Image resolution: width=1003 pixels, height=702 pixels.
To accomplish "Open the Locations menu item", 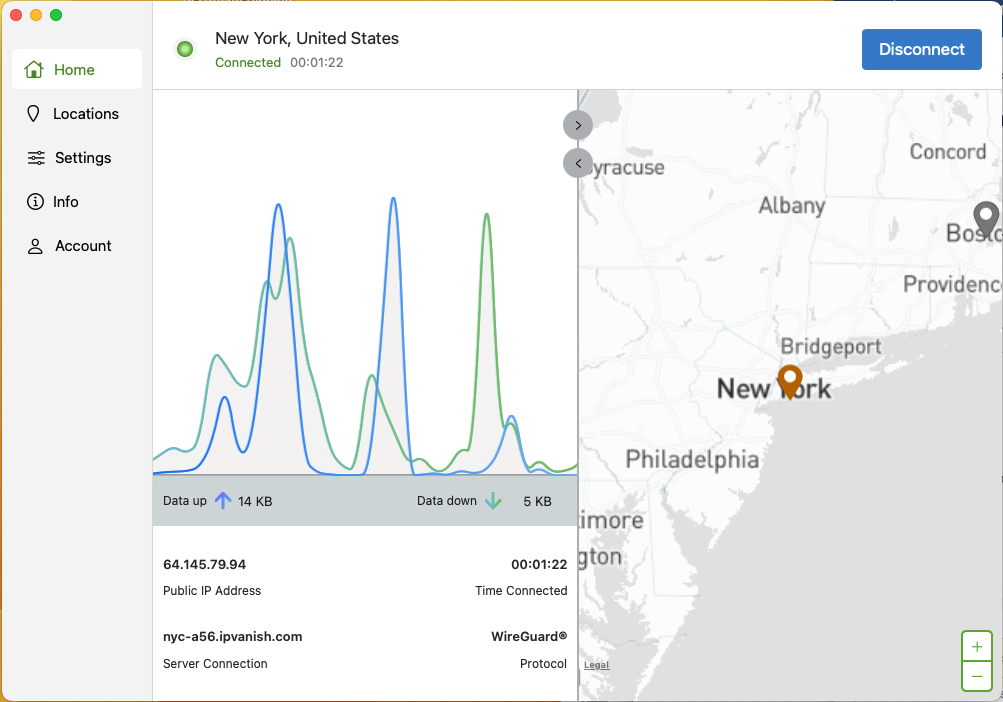I will pyautogui.click(x=85, y=114).
